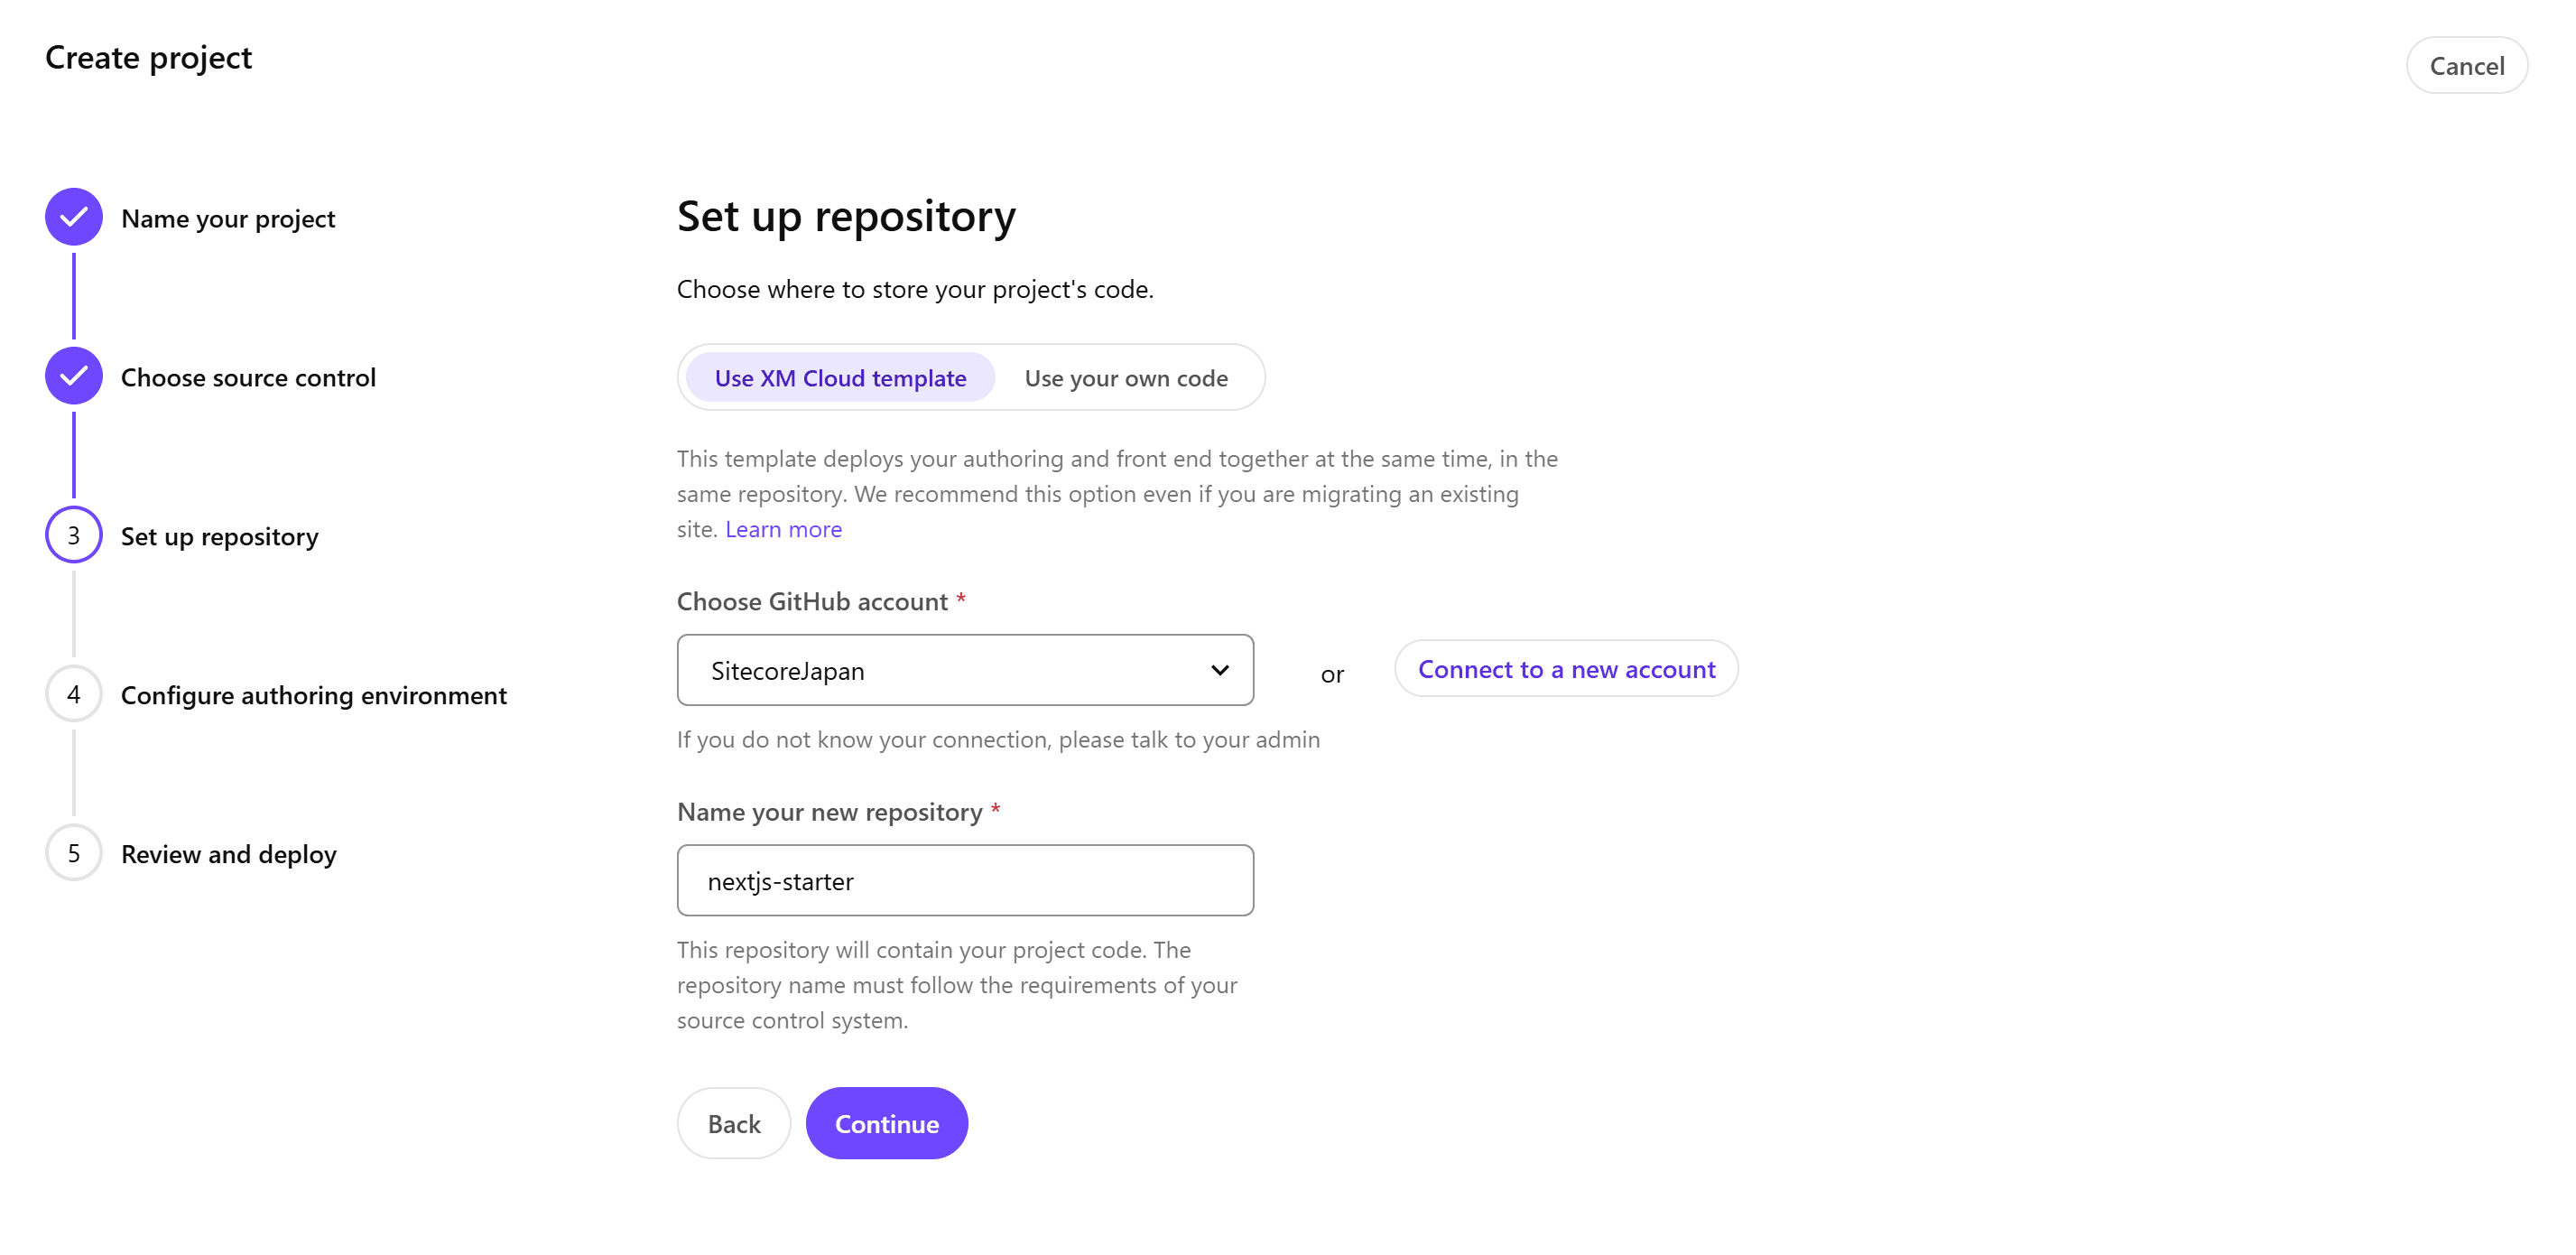Click the step 3 circle icon
Image resolution: width=2576 pixels, height=1255 pixels.
tap(73, 535)
